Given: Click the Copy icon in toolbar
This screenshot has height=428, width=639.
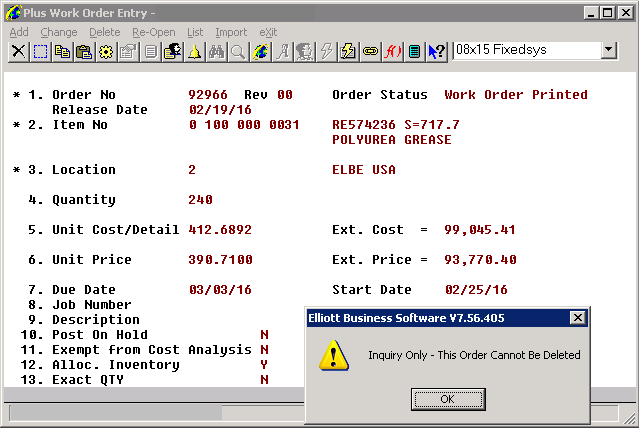Looking at the screenshot, I should pyautogui.click(x=62, y=52).
